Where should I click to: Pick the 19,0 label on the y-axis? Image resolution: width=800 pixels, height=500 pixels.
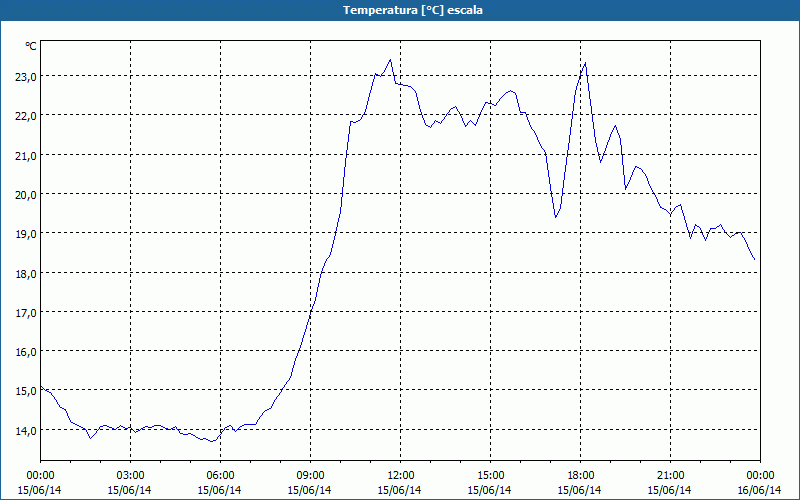click(26, 234)
